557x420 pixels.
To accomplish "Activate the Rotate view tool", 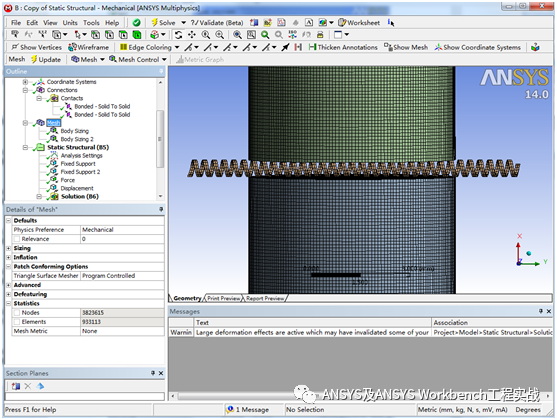I will (178, 35).
